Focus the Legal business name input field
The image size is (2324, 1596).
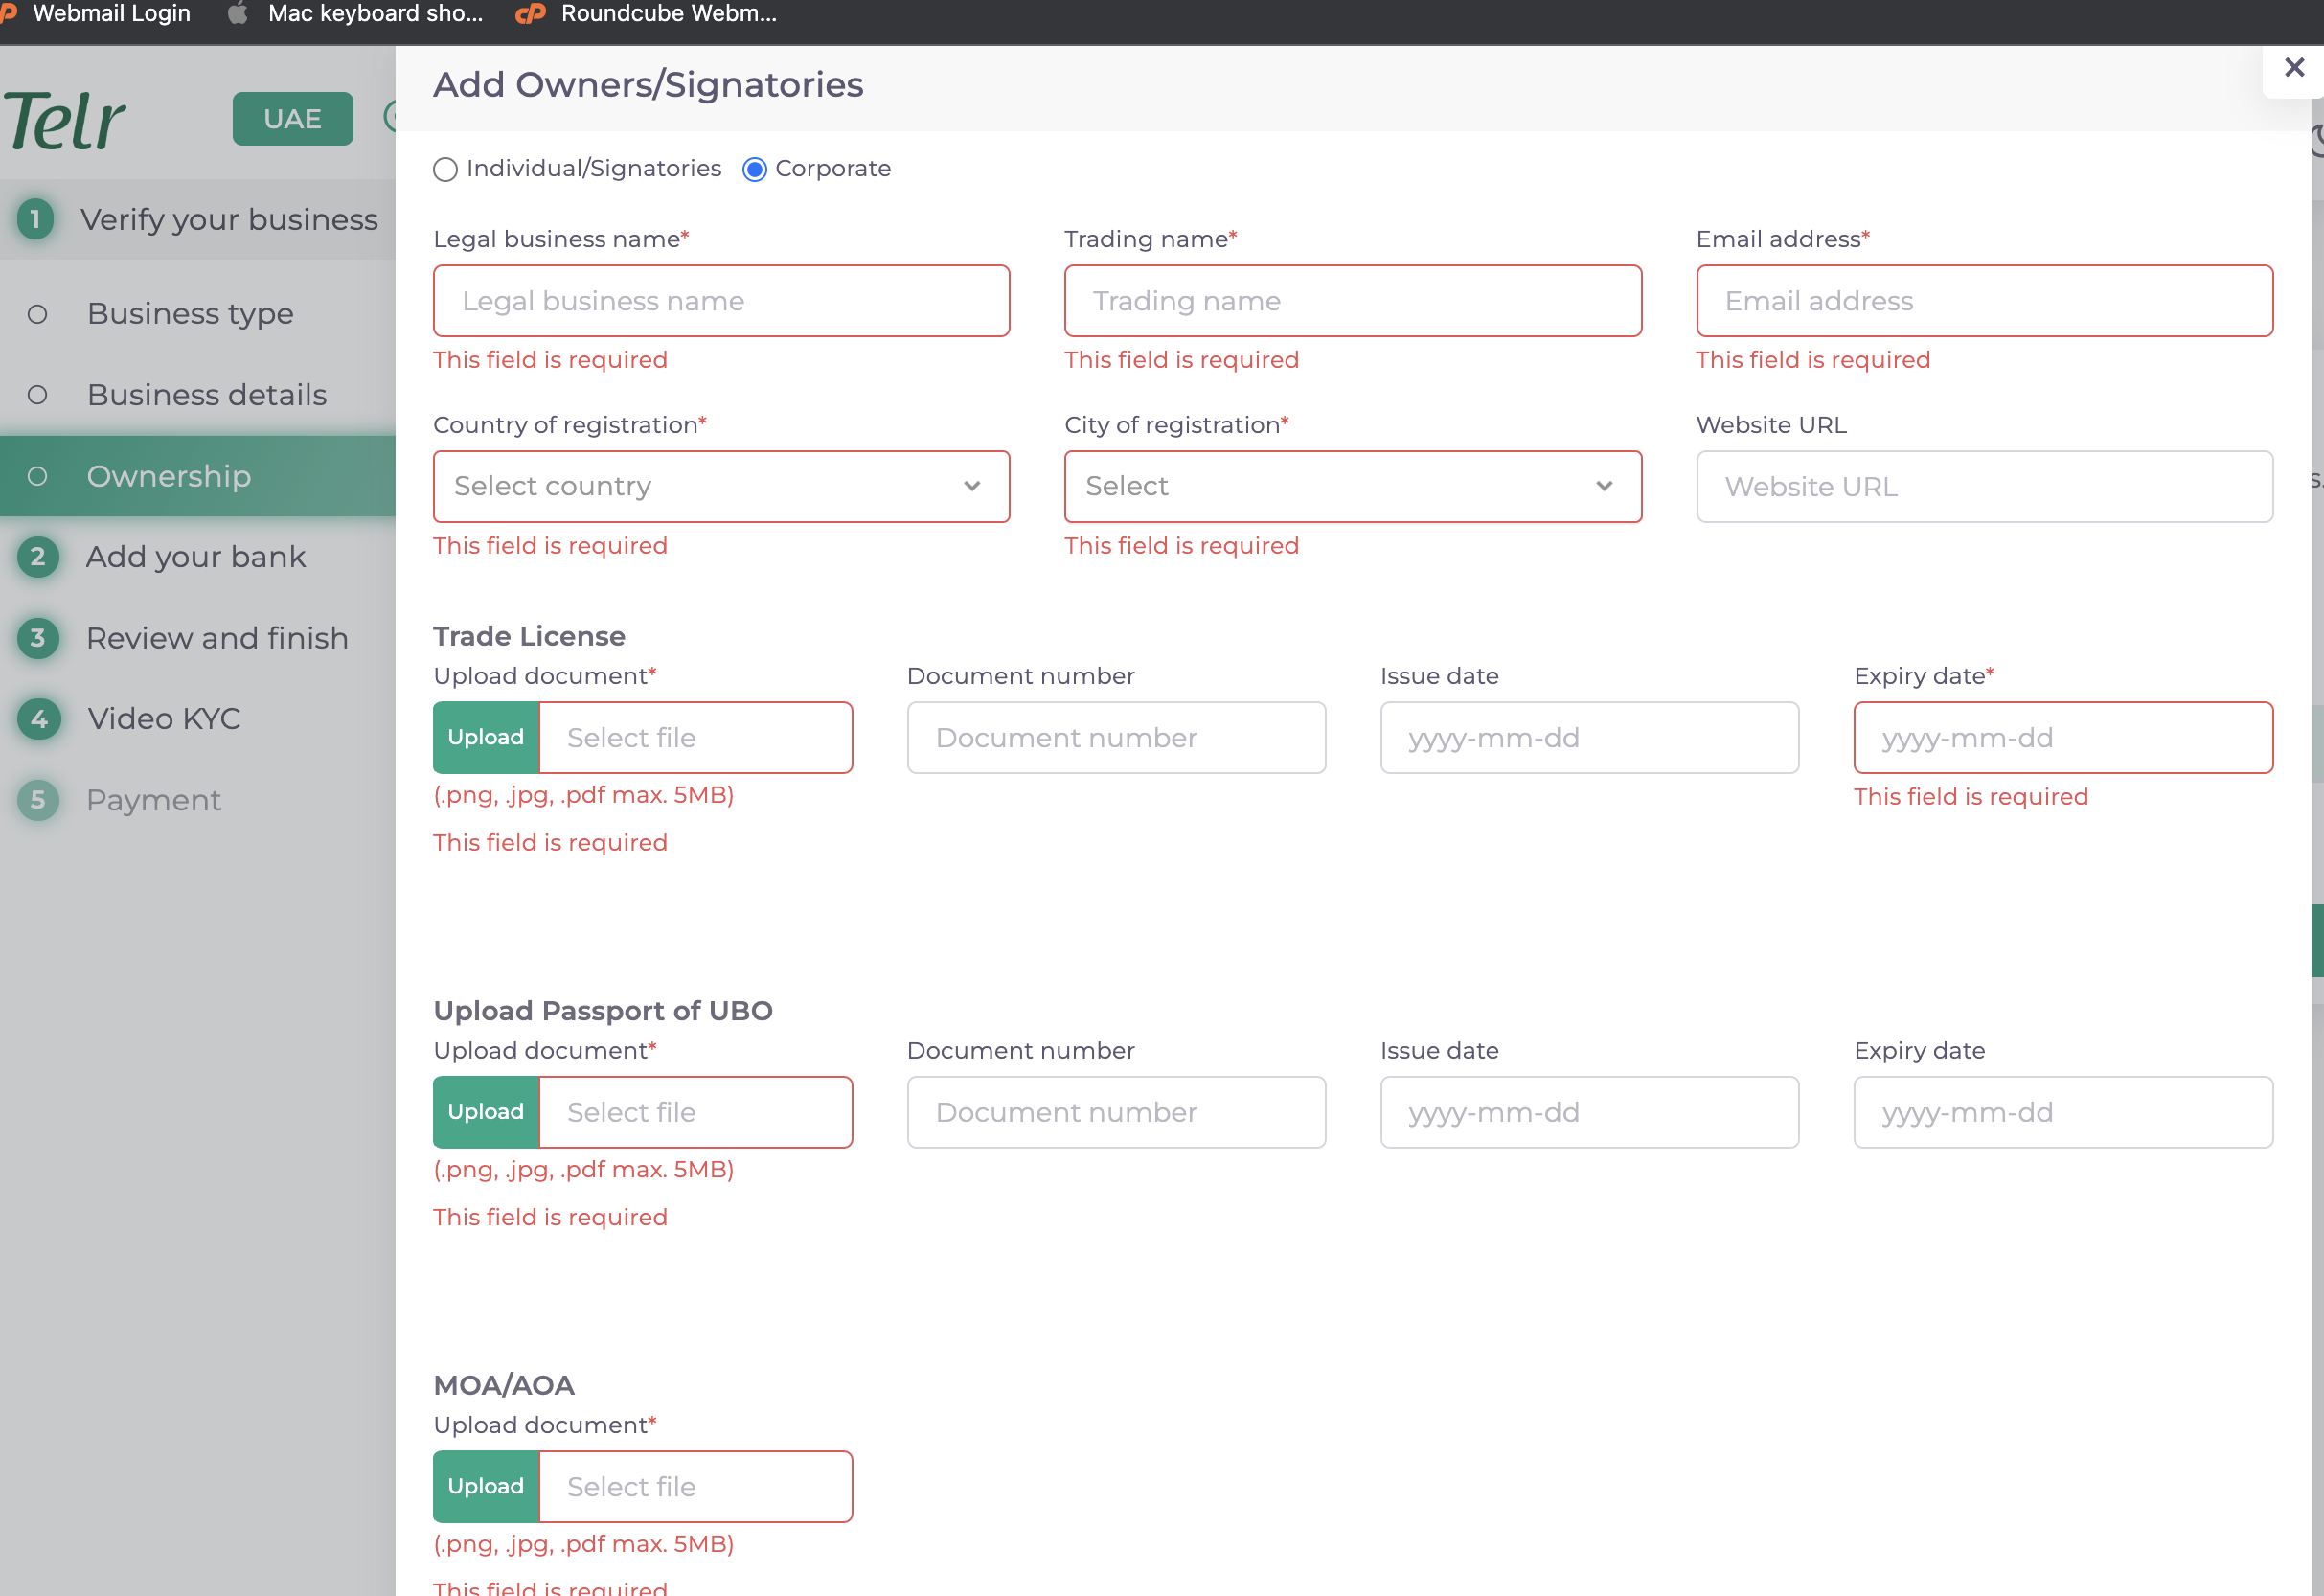tap(721, 301)
